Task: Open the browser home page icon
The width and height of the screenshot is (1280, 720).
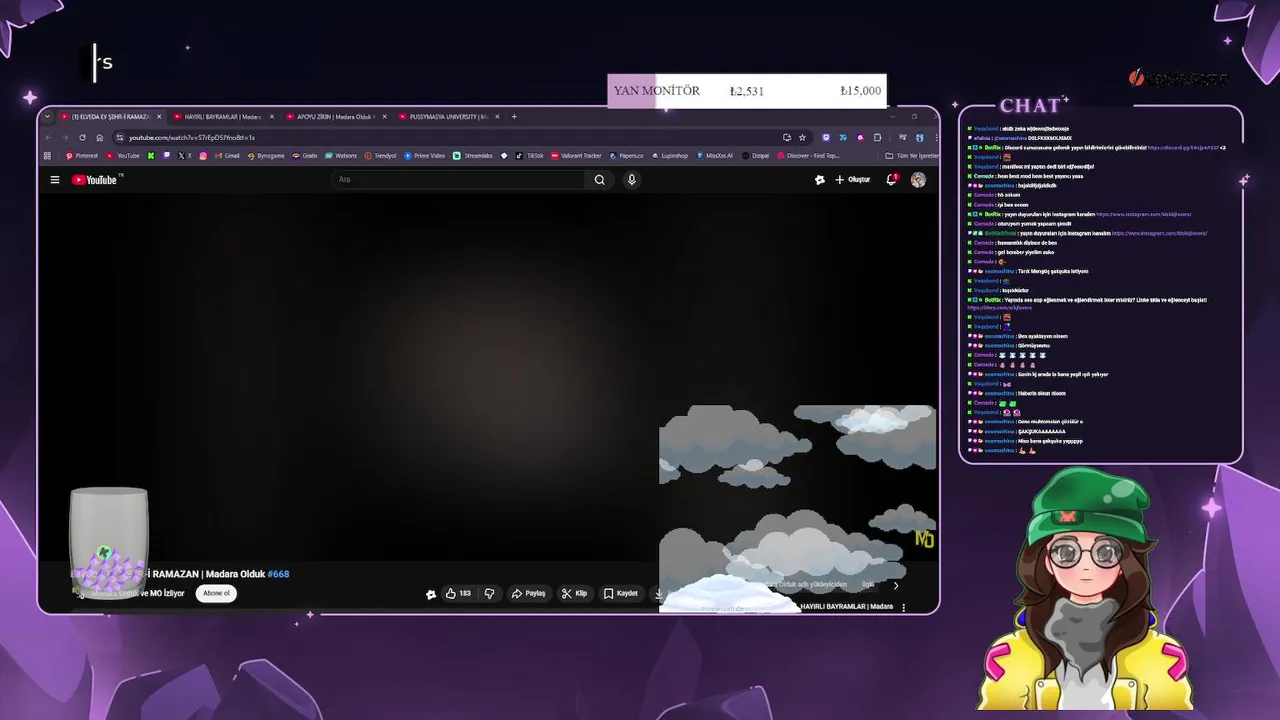Action: click(x=99, y=137)
